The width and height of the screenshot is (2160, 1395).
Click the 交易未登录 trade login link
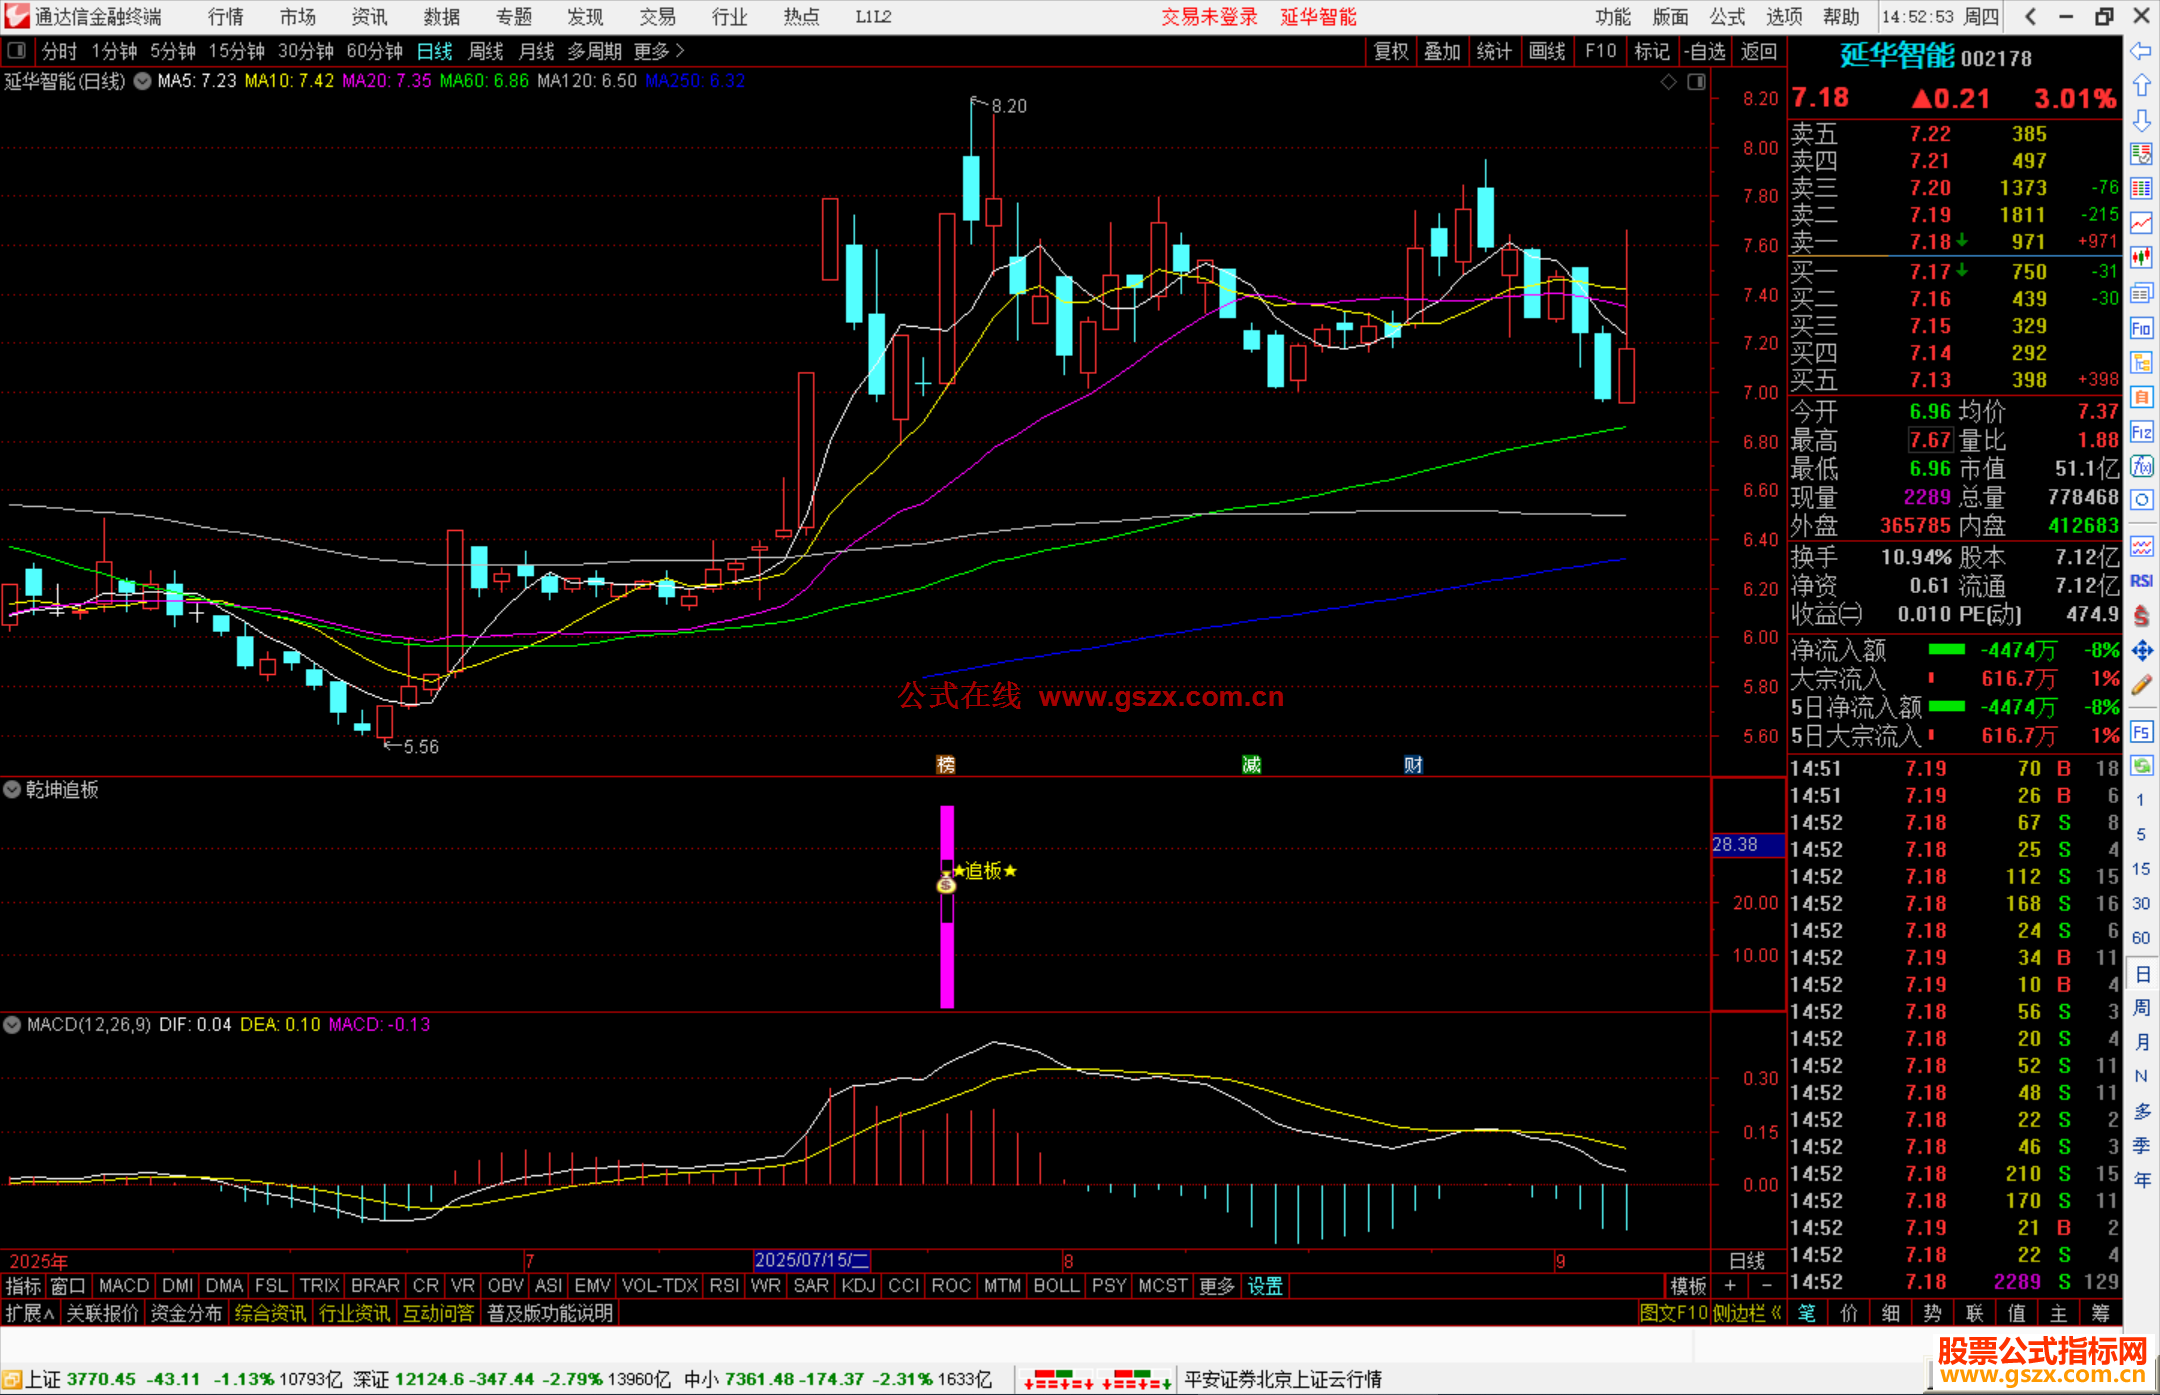(x=1209, y=17)
